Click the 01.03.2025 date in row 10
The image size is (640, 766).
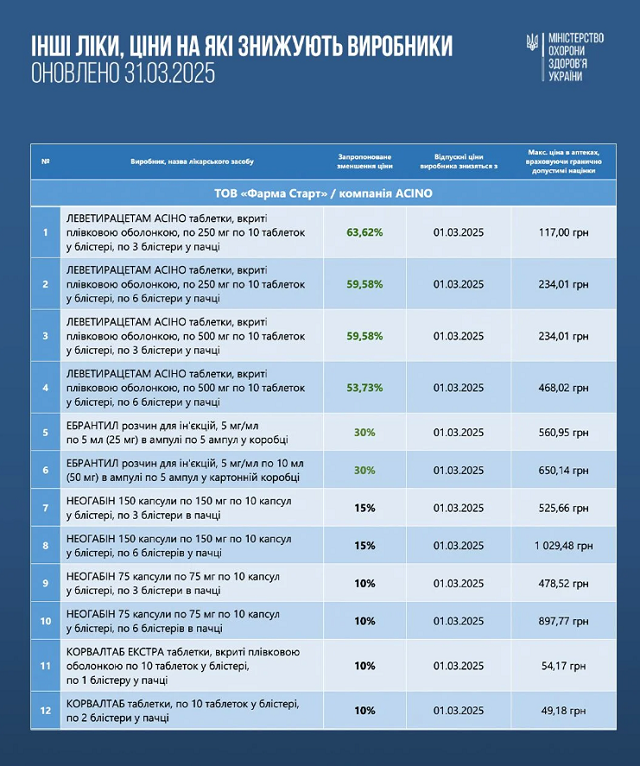tap(459, 621)
